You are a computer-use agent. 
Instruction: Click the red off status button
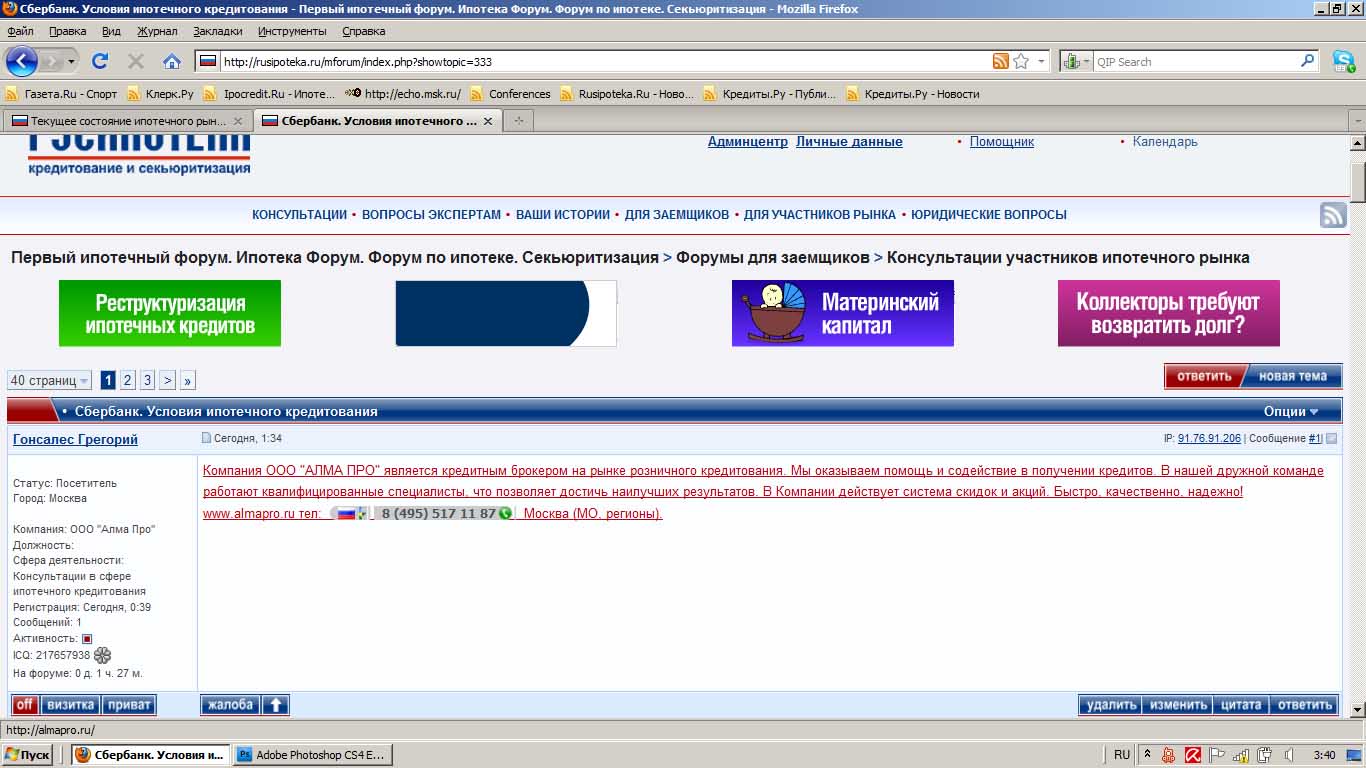25,705
